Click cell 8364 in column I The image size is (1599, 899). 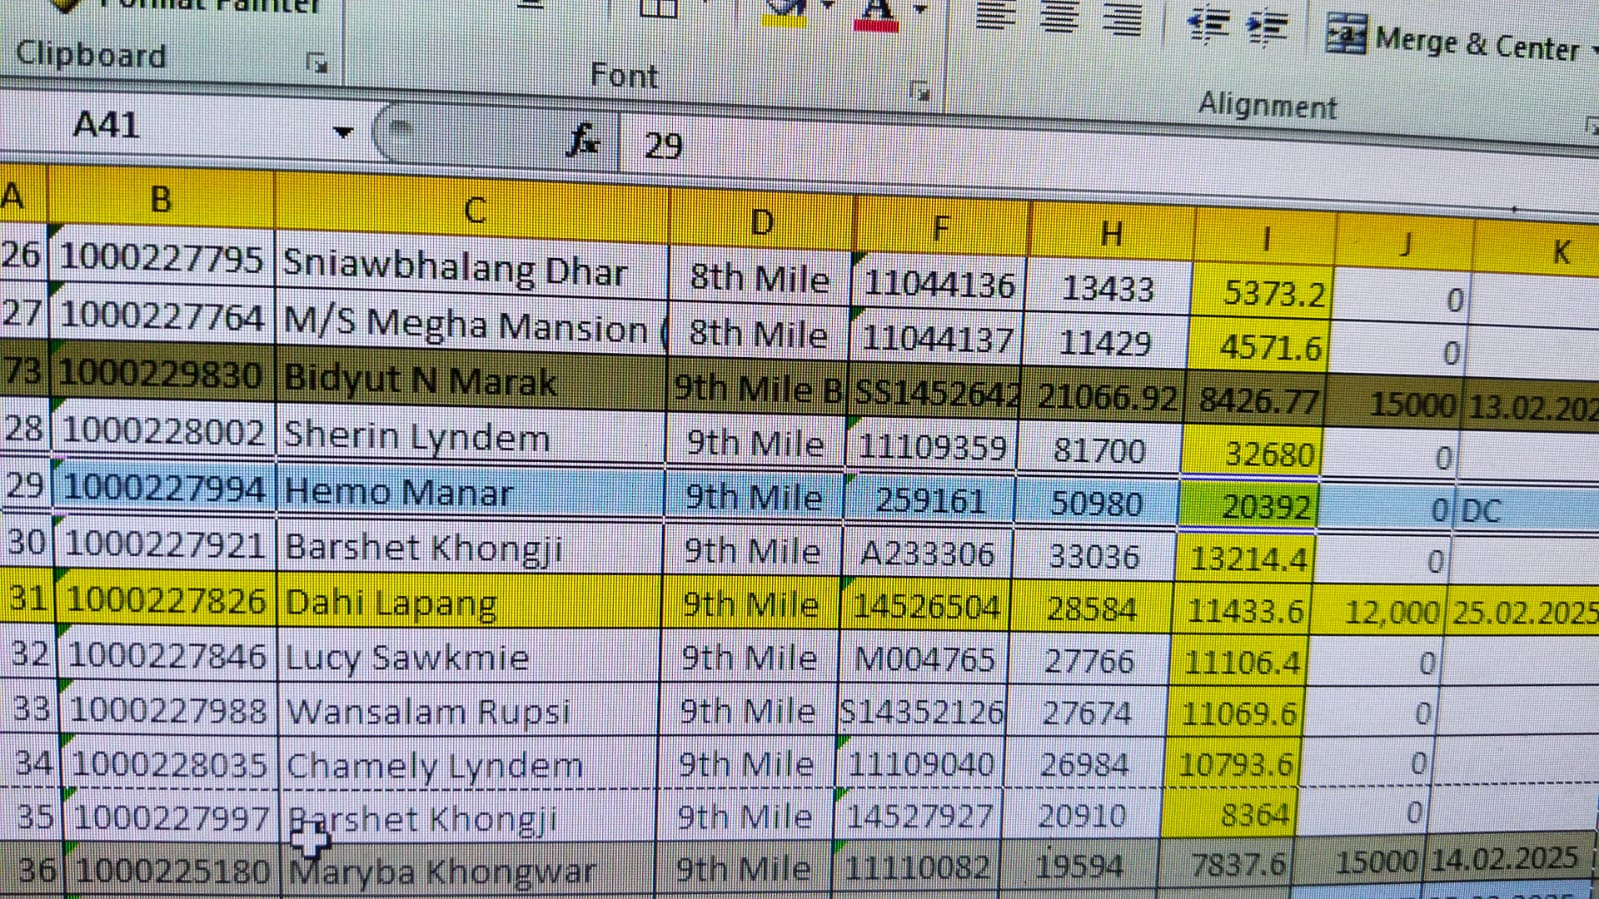1230,815
